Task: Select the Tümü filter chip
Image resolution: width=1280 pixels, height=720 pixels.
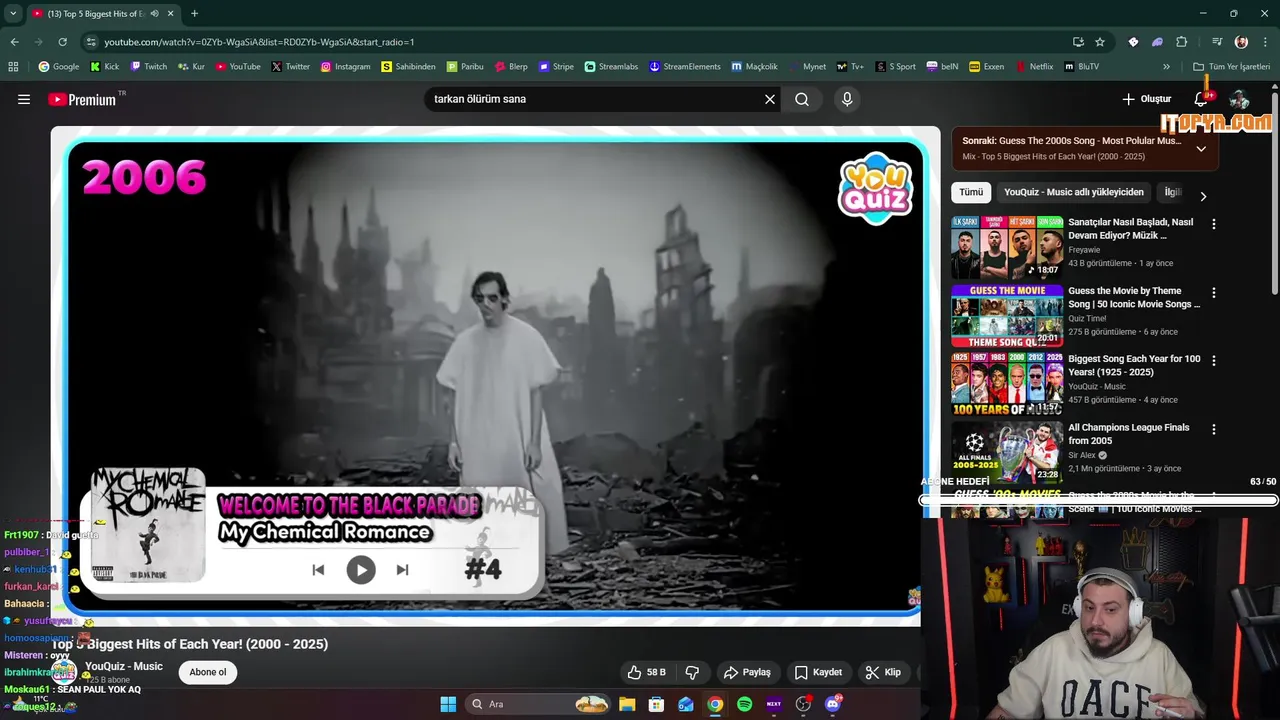Action: 971,192
